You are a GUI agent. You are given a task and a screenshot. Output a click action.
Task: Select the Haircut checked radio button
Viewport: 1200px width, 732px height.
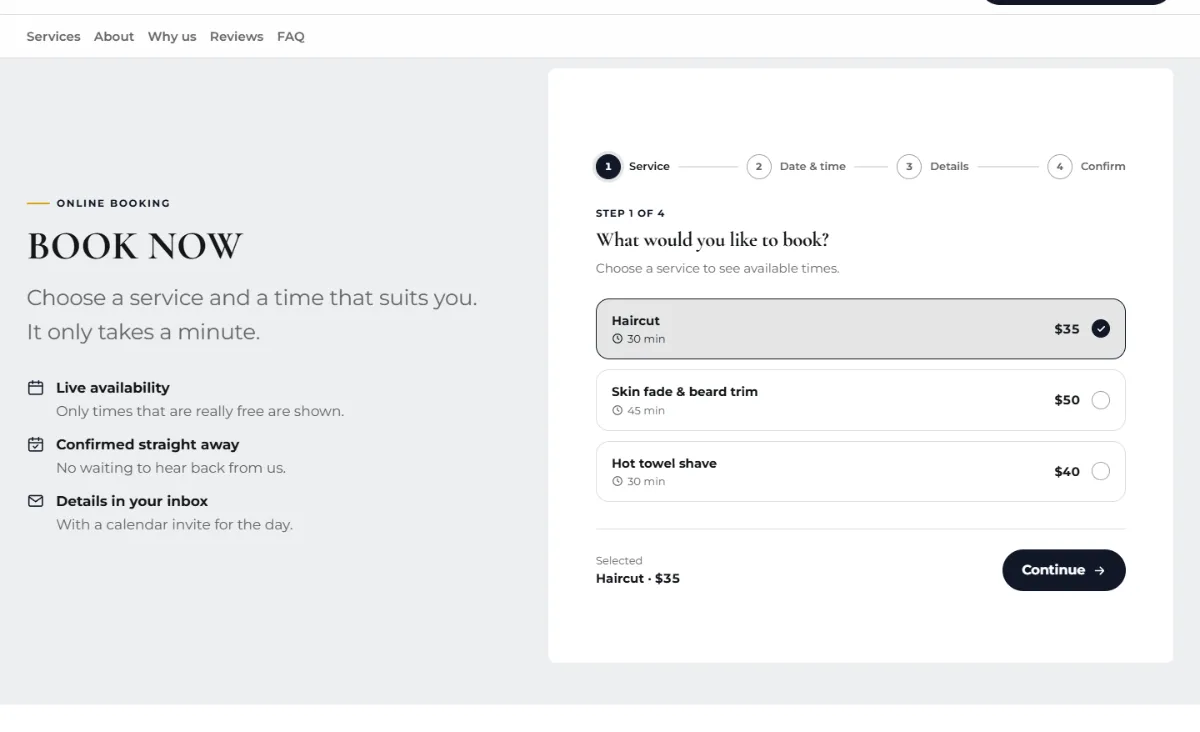coord(1101,329)
